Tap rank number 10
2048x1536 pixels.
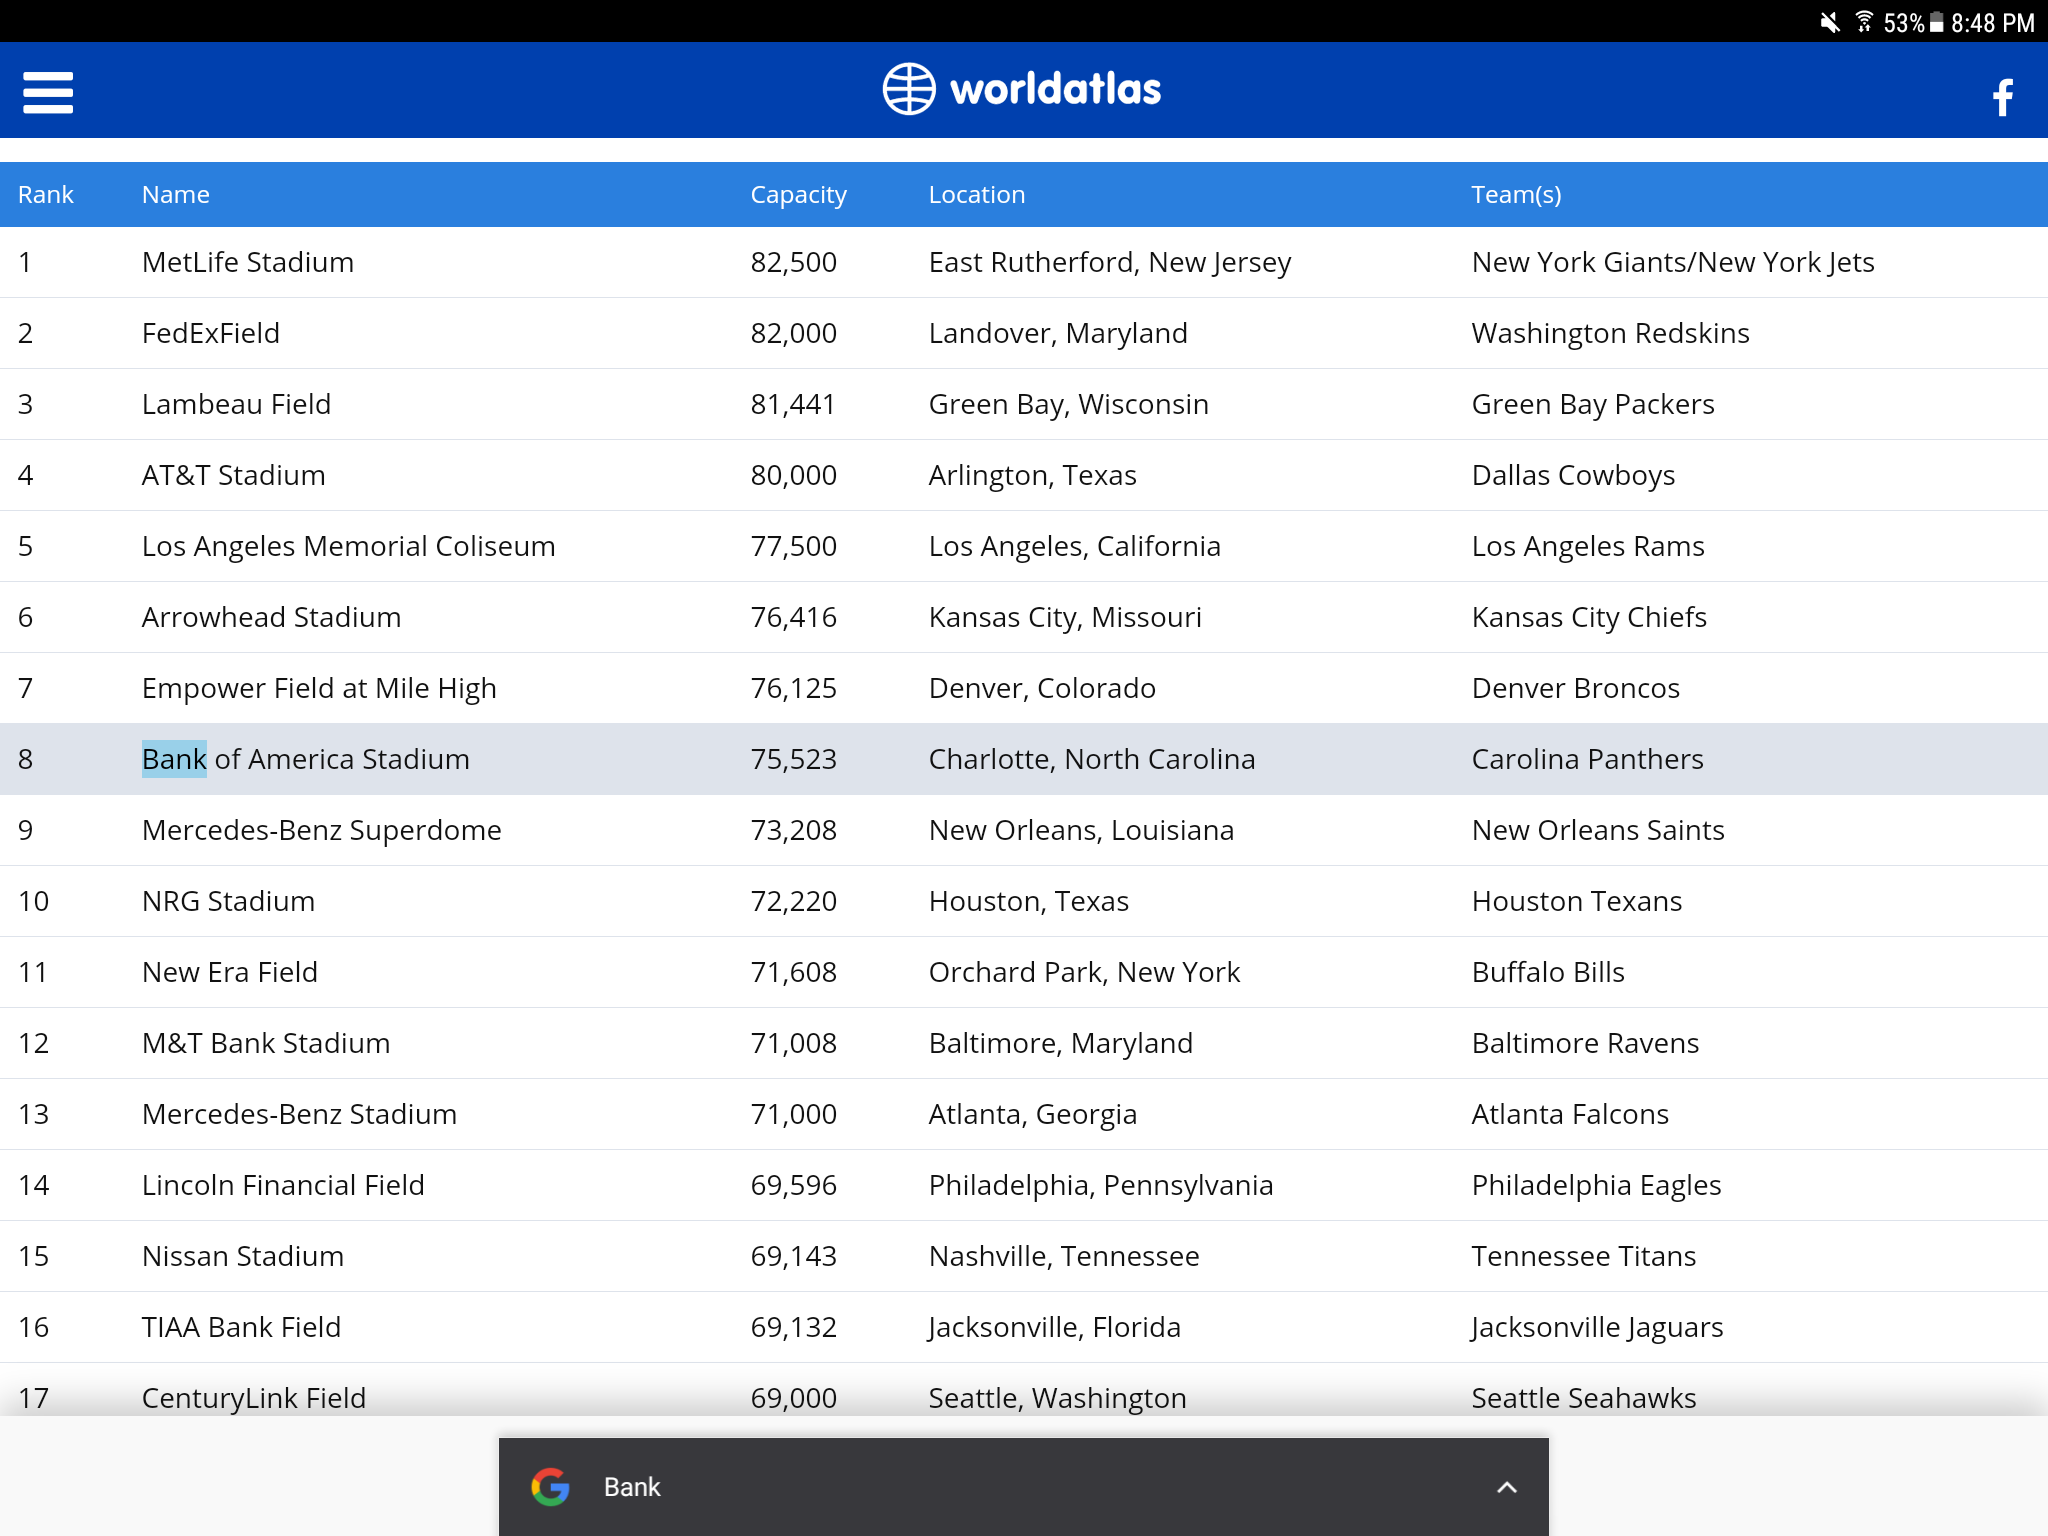click(33, 901)
